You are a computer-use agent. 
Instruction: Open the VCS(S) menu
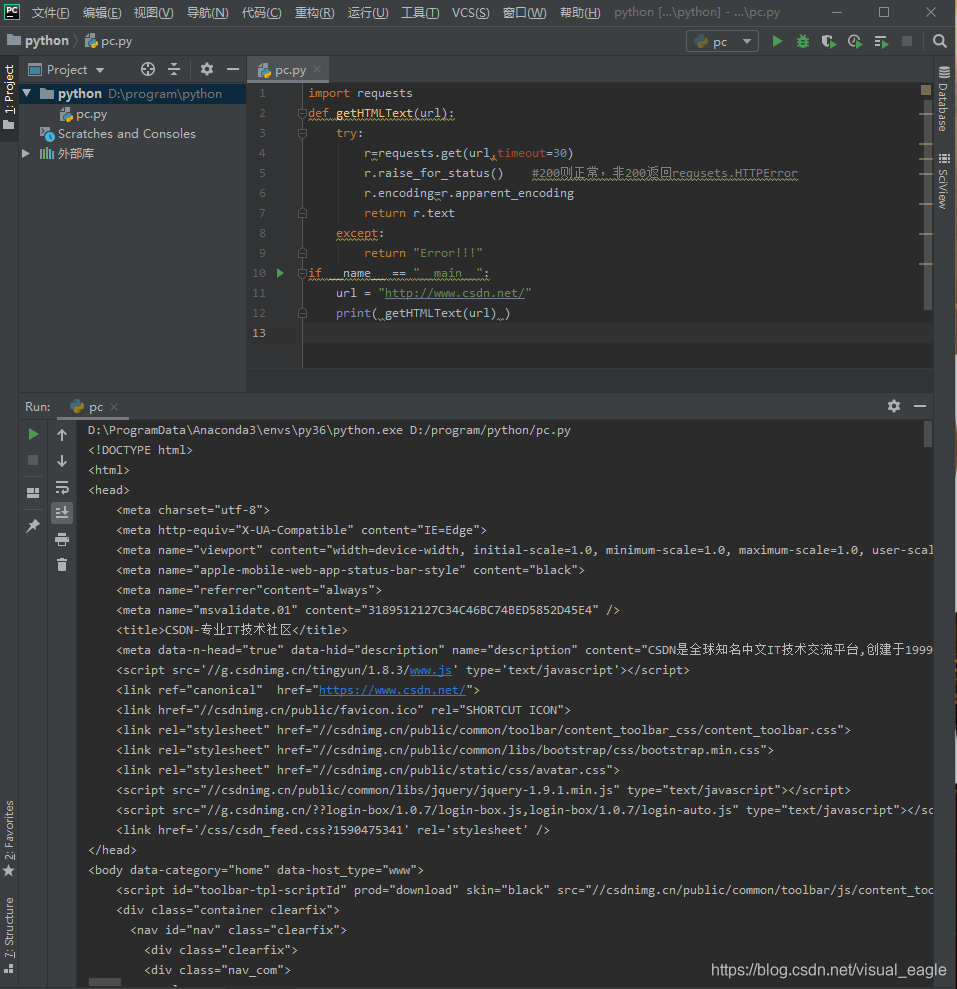pos(470,13)
